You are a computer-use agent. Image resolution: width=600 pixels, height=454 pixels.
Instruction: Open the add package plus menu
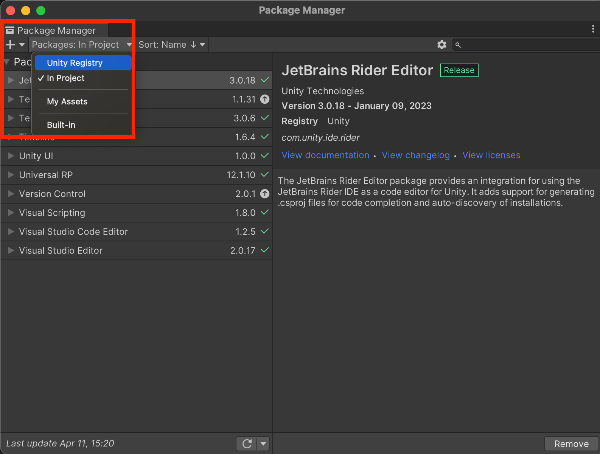point(15,45)
